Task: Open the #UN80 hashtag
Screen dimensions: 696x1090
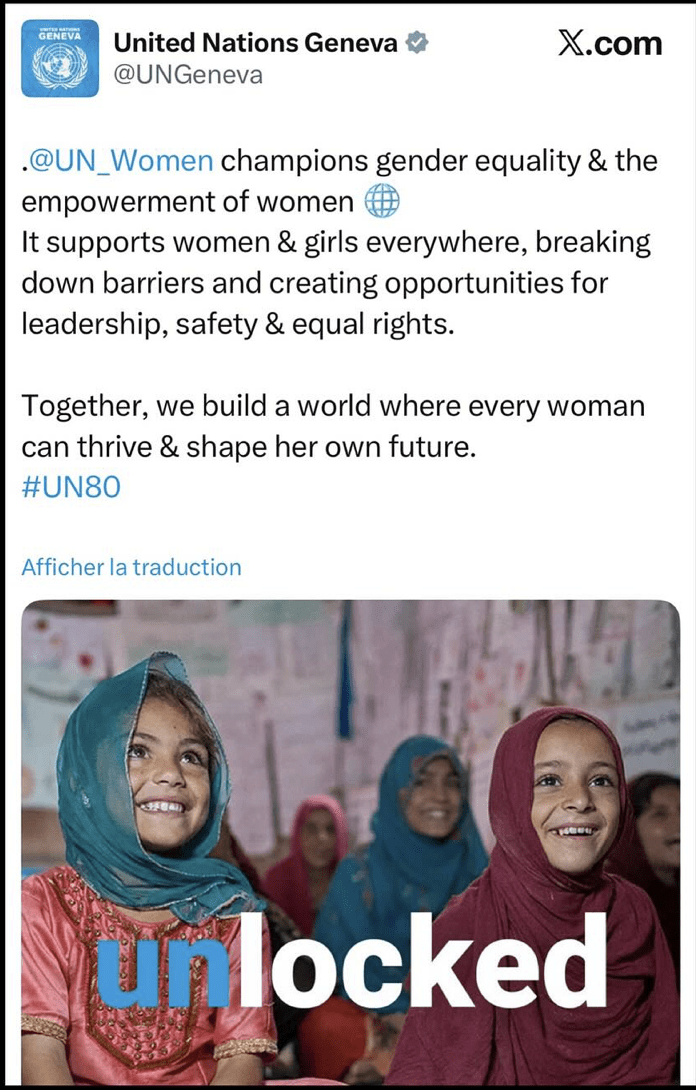Action: [x=71, y=489]
